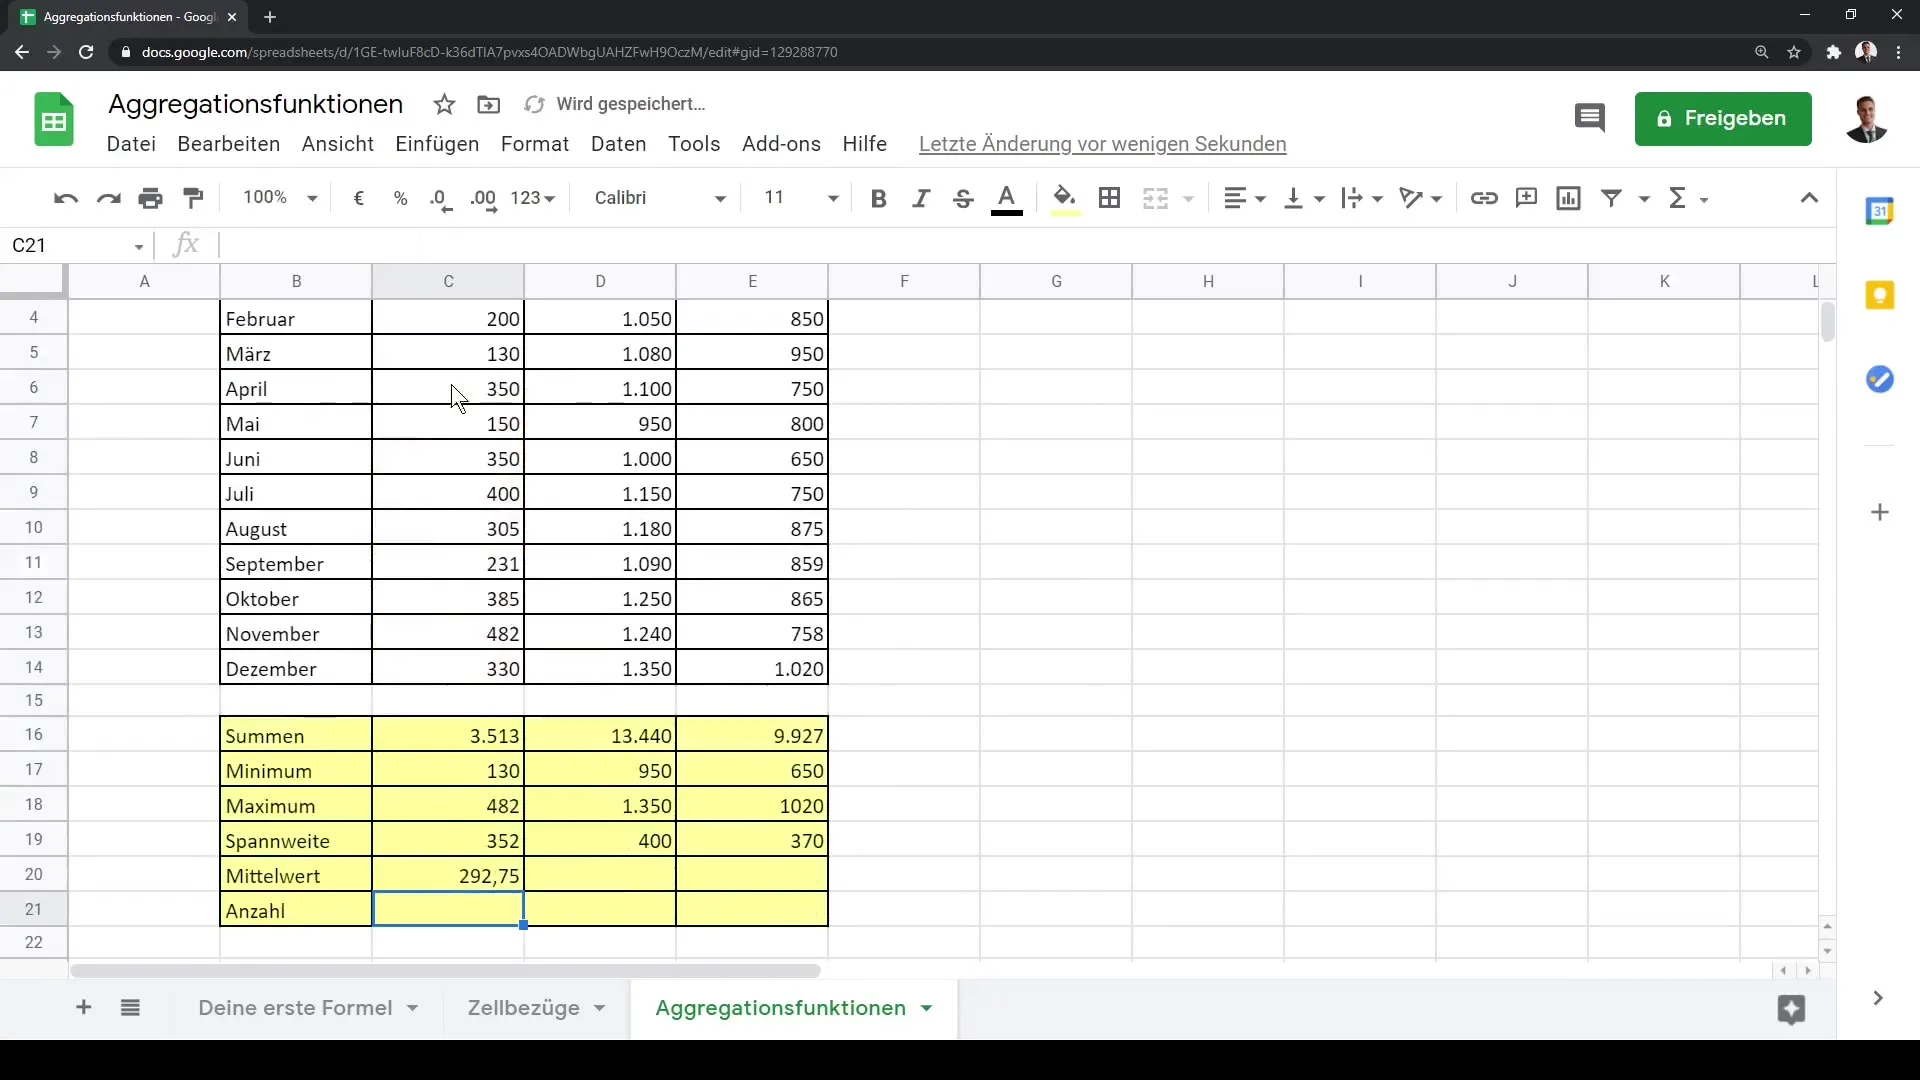Open the Datei menu
1920x1080 pixels.
pos(131,144)
